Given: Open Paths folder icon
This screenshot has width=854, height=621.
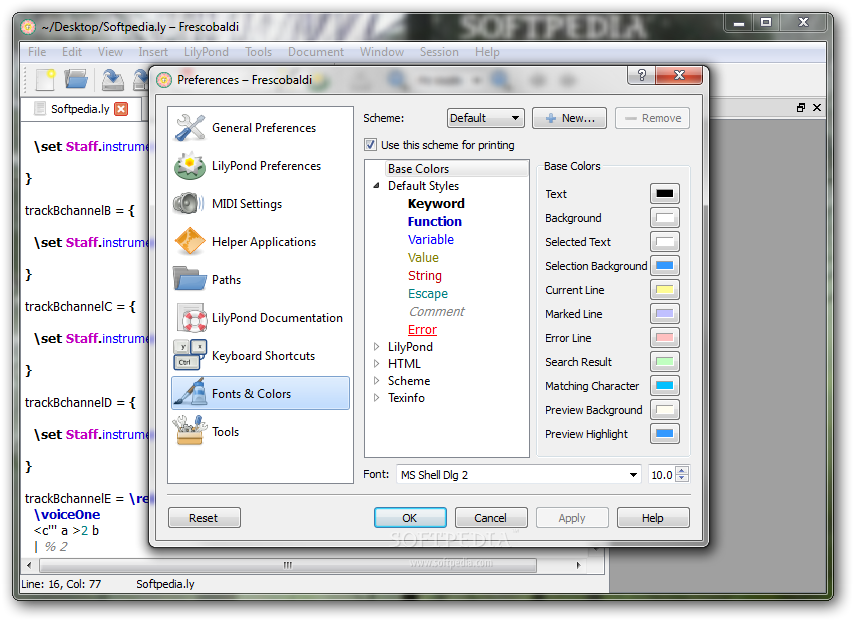Looking at the screenshot, I should tap(190, 279).
